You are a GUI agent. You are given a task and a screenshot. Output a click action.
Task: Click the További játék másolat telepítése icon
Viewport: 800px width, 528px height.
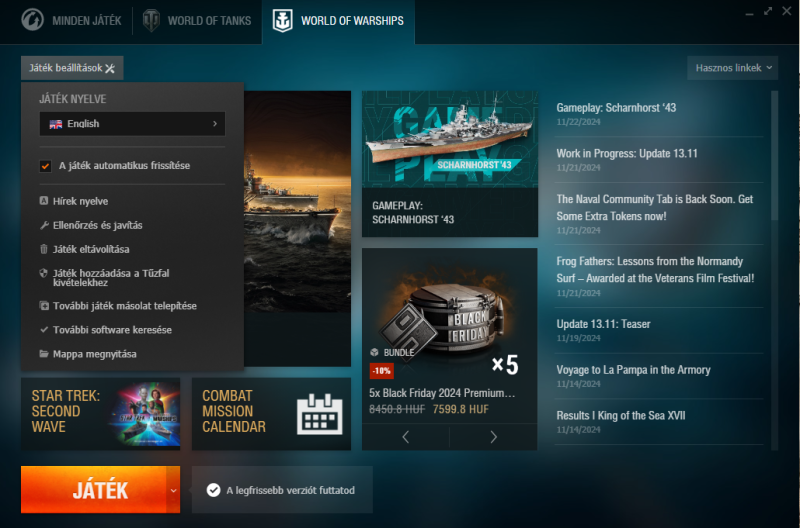tap(44, 306)
